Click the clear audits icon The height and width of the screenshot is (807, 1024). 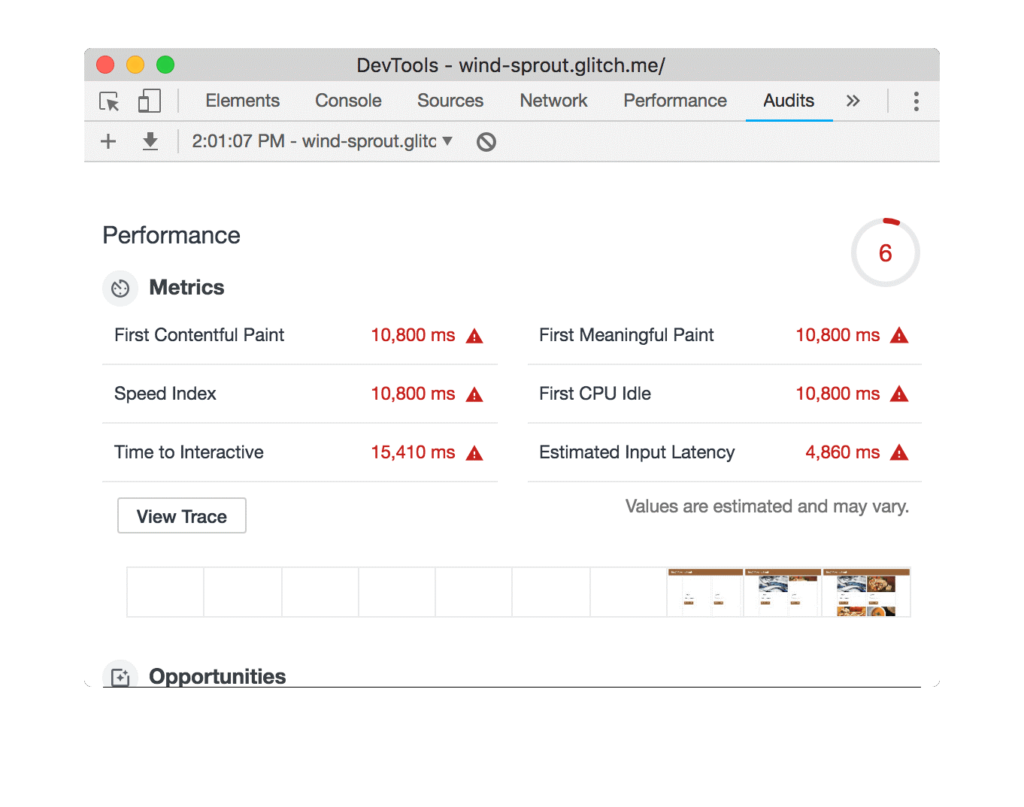click(486, 141)
